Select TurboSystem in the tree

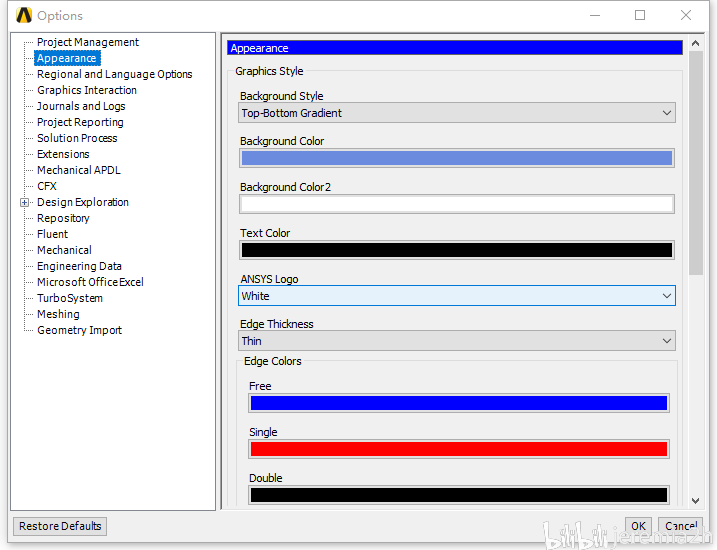[x=70, y=298]
